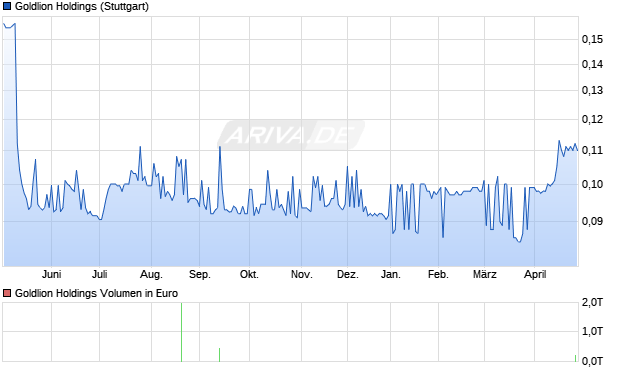Viewport: 620px width, 371px height.
Task: Click the 0,11 price axis value
Action: tap(592, 150)
